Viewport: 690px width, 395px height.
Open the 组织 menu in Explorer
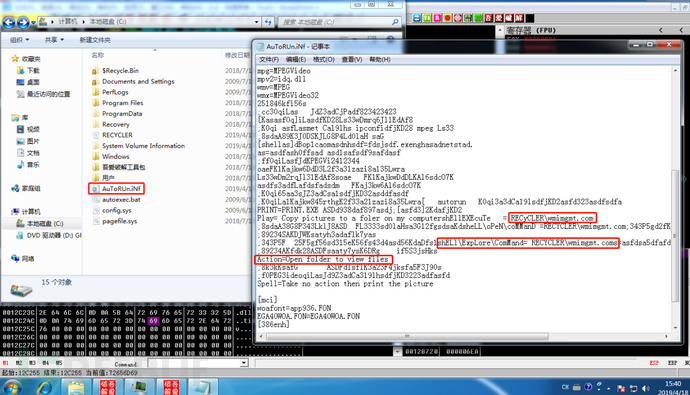point(19,40)
